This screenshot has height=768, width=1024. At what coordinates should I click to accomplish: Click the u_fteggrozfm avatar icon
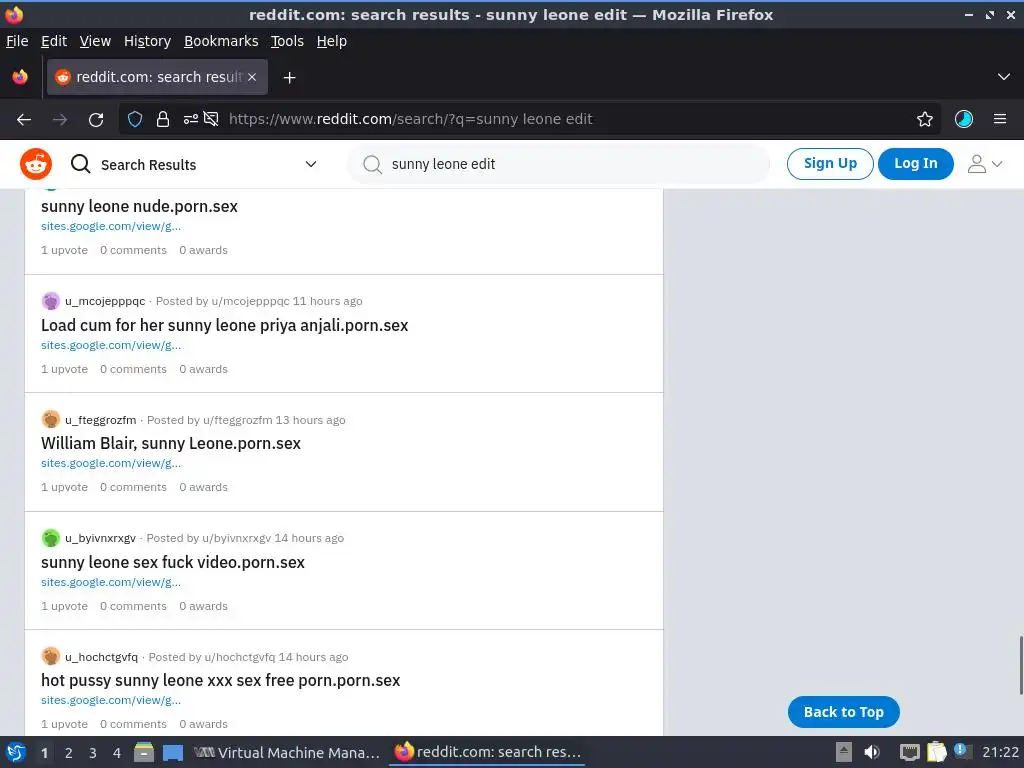(x=50, y=419)
